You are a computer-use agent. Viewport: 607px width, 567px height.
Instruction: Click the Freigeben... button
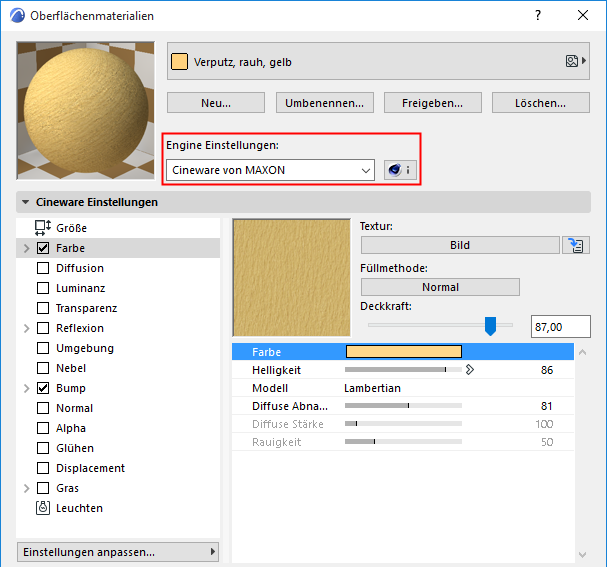(432, 103)
